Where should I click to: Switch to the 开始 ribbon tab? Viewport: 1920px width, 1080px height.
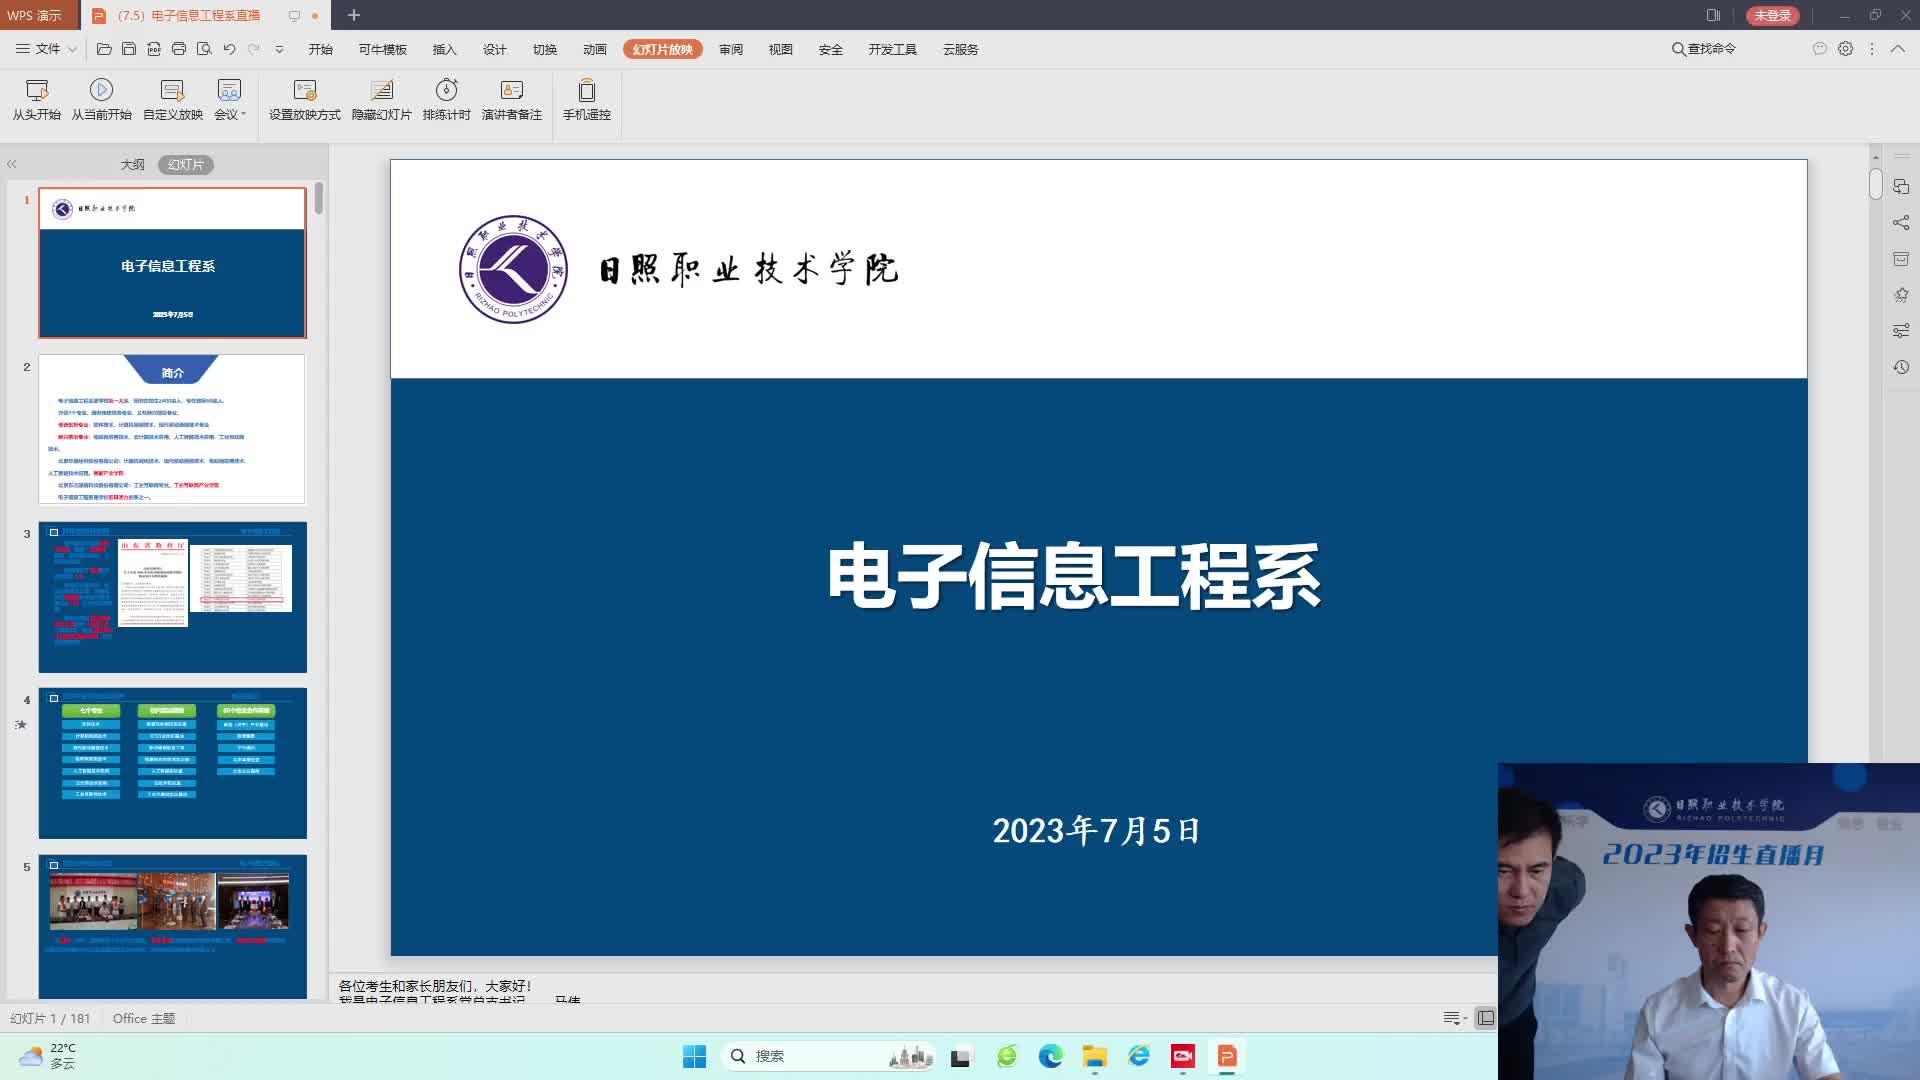[x=321, y=49]
